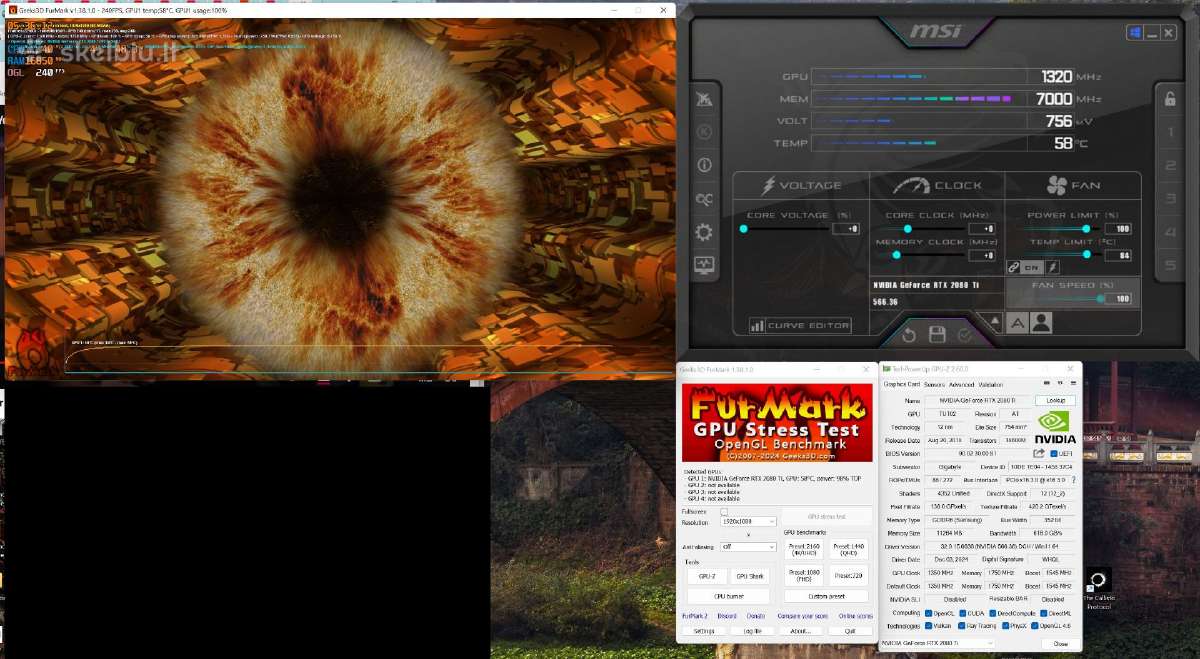This screenshot has width=1200, height=659.
Task: Run Preset:2160 (4K/UHD) benchmark
Action: click(804, 549)
